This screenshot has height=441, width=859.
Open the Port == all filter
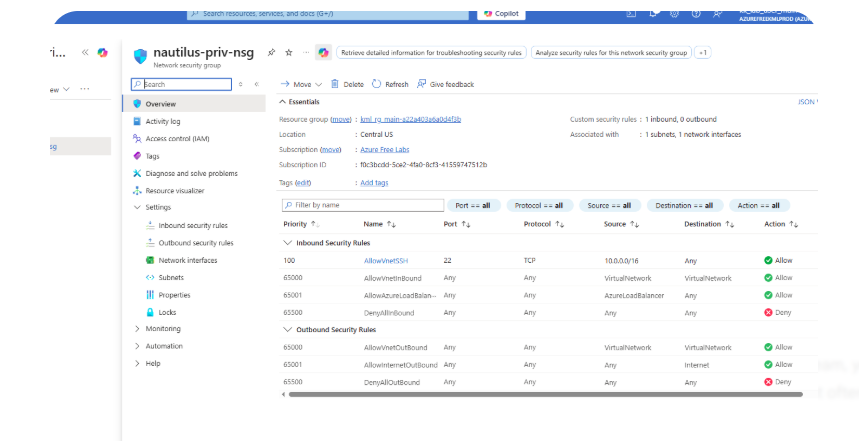pos(473,206)
